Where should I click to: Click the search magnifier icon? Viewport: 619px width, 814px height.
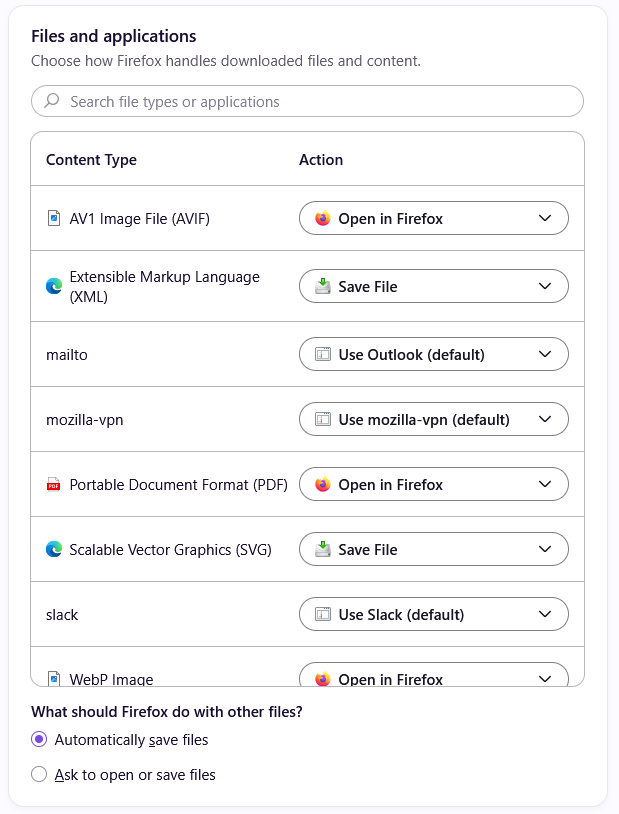(x=52, y=101)
